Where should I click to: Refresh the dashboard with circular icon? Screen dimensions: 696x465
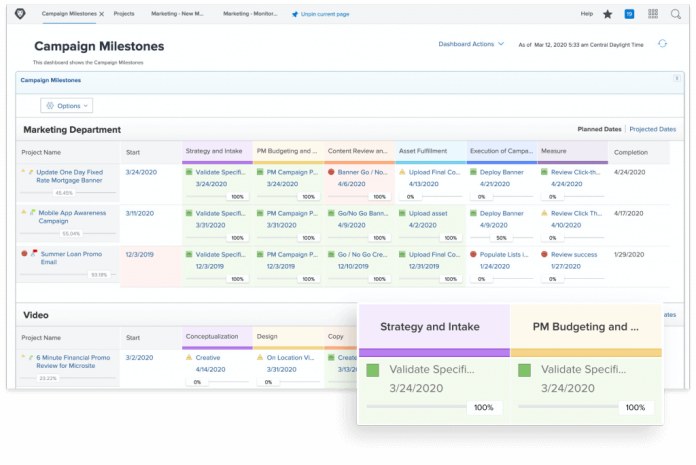pyautogui.click(x=662, y=43)
